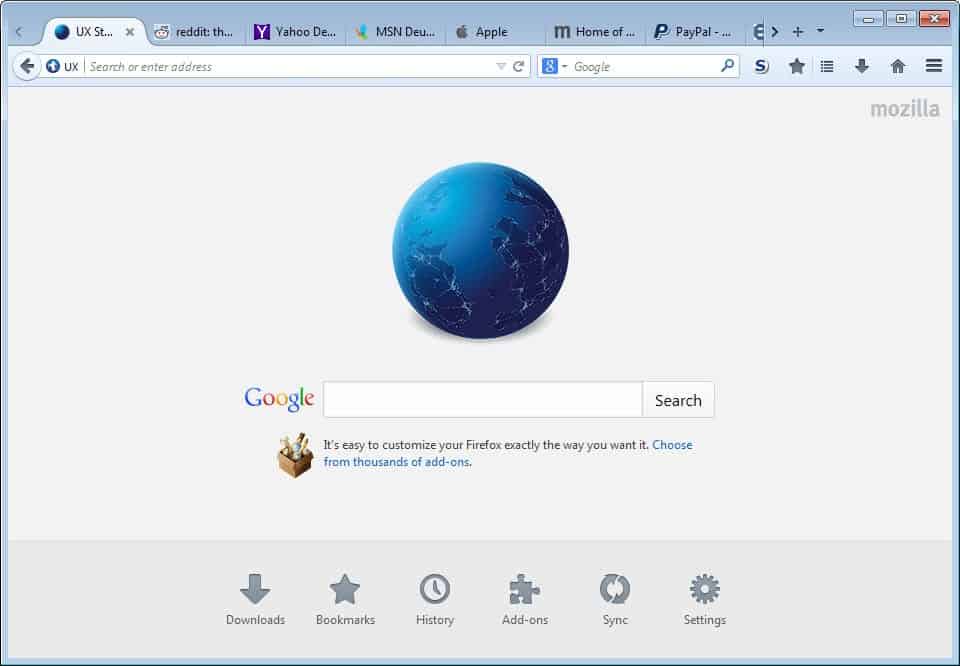Open the Google search engine selector dropdown
960x666 pixels.
(554, 66)
